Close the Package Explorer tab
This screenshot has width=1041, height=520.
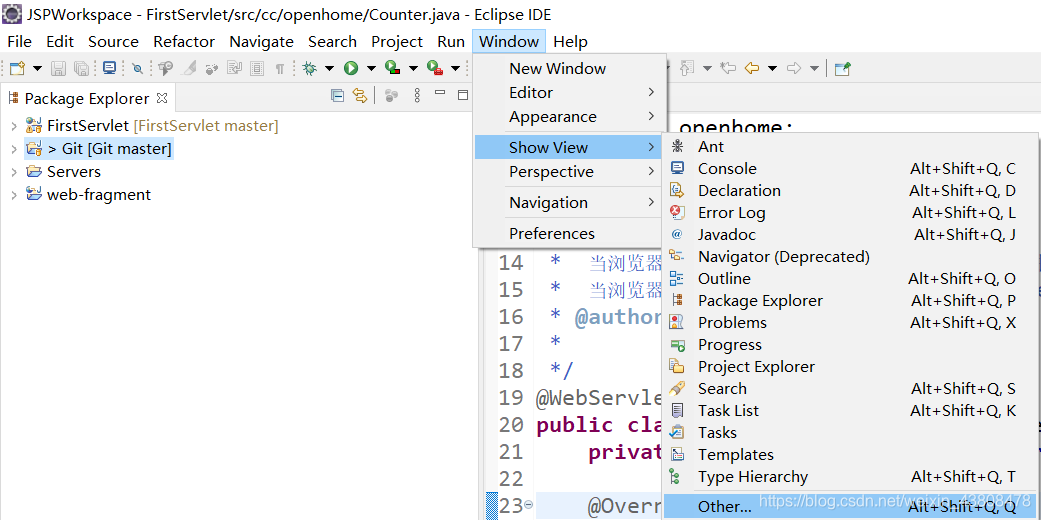pos(161,98)
